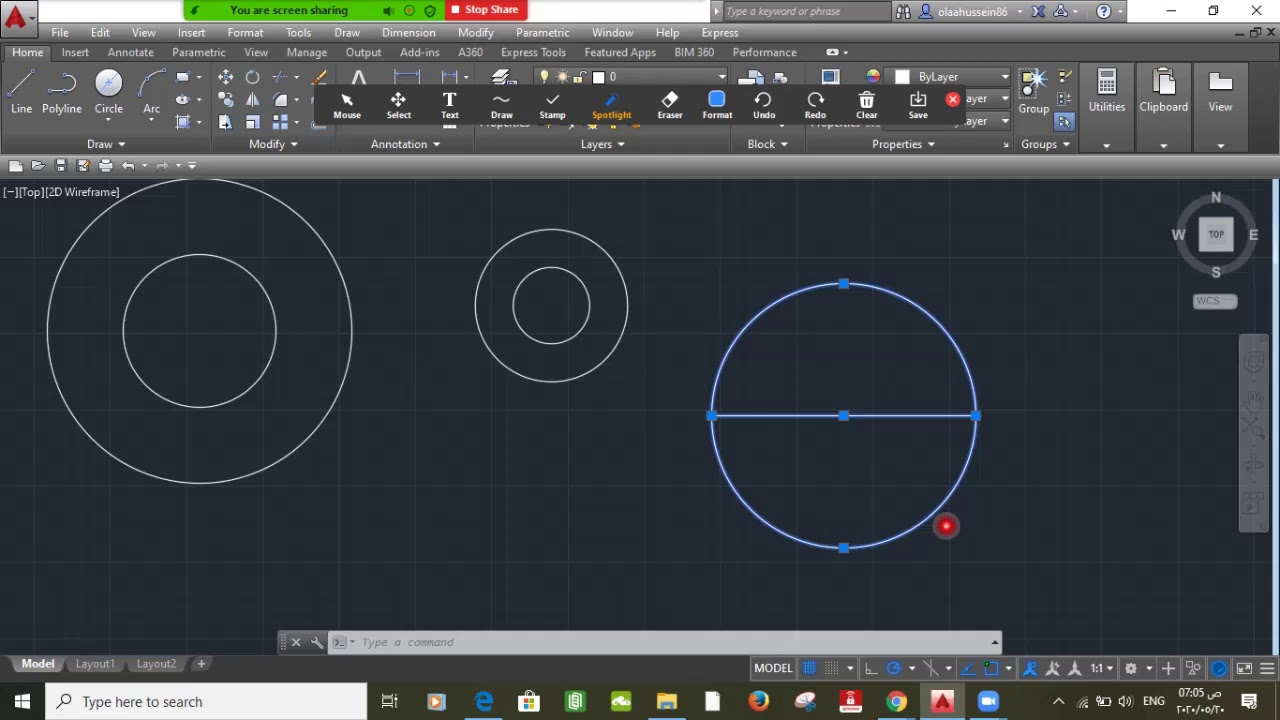Switch to the Layout1 tab
The height and width of the screenshot is (720, 1280).
click(95, 664)
